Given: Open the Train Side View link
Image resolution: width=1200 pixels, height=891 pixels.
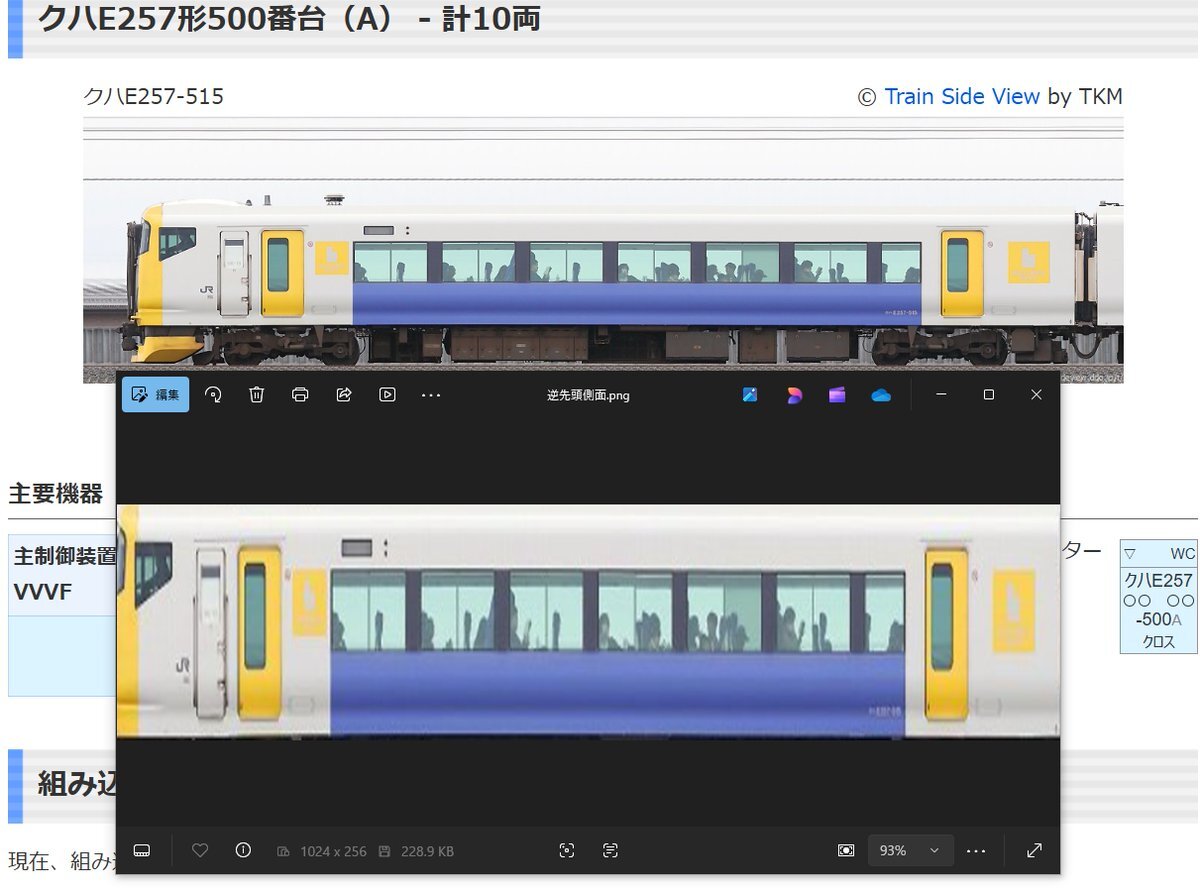Looking at the screenshot, I should pyautogui.click(x=962, y=96).
